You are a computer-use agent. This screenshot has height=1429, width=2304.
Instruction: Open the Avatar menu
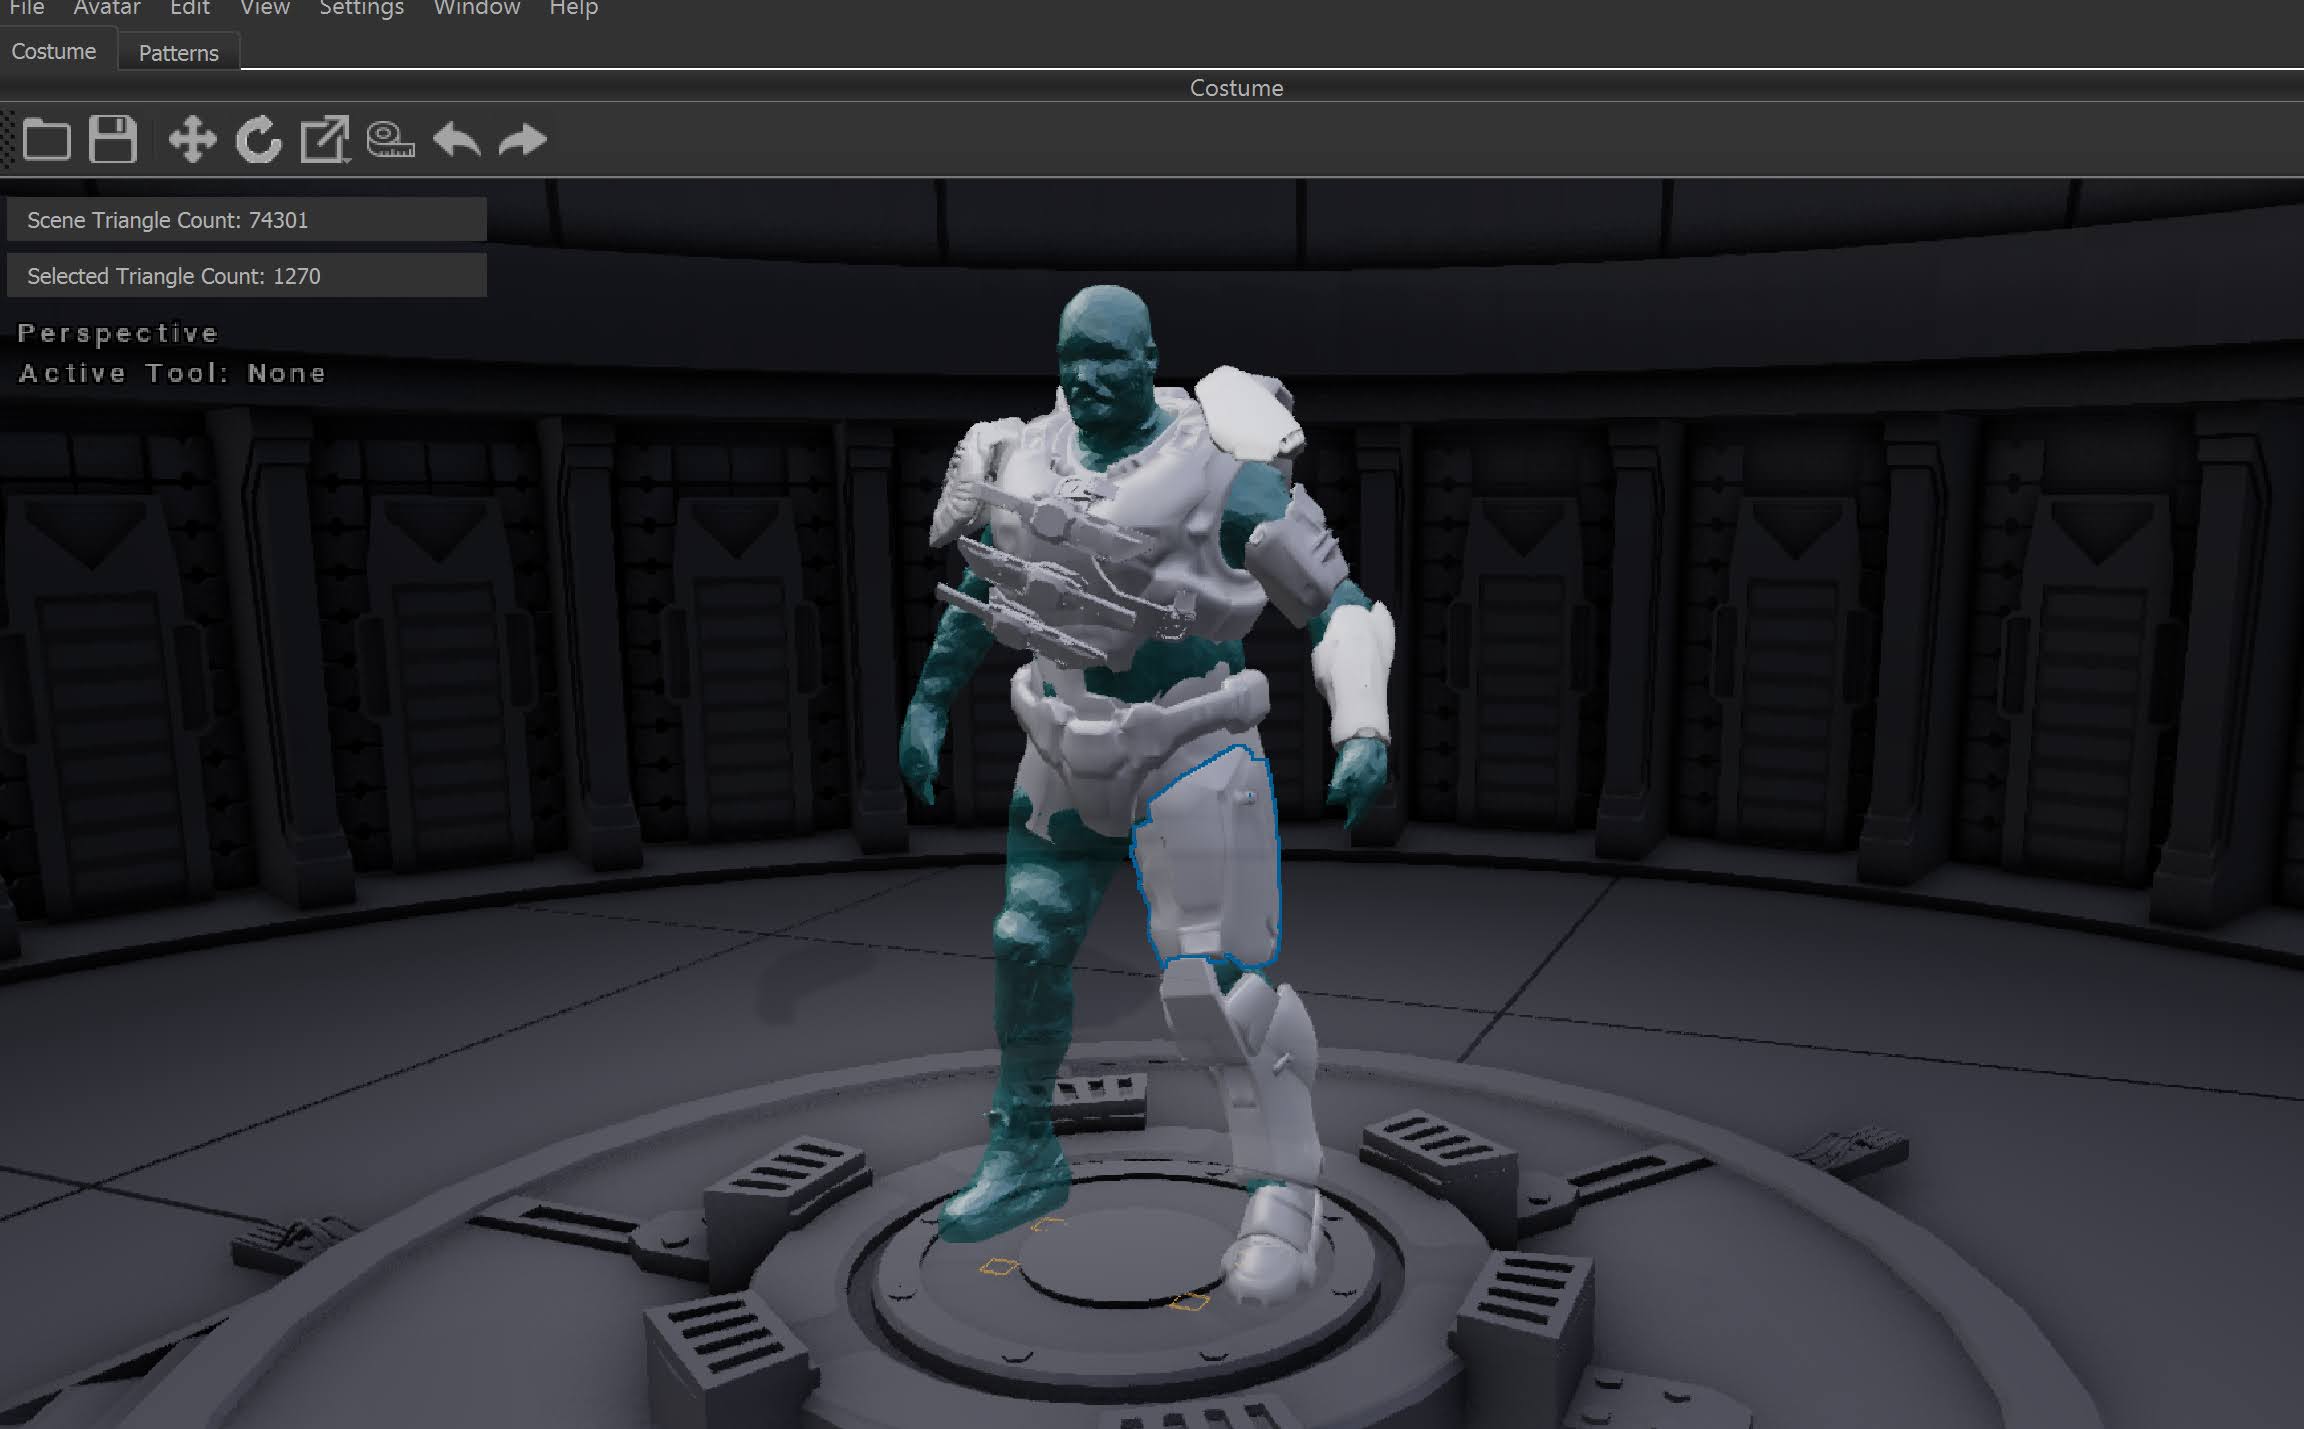[x=107, y=9]
